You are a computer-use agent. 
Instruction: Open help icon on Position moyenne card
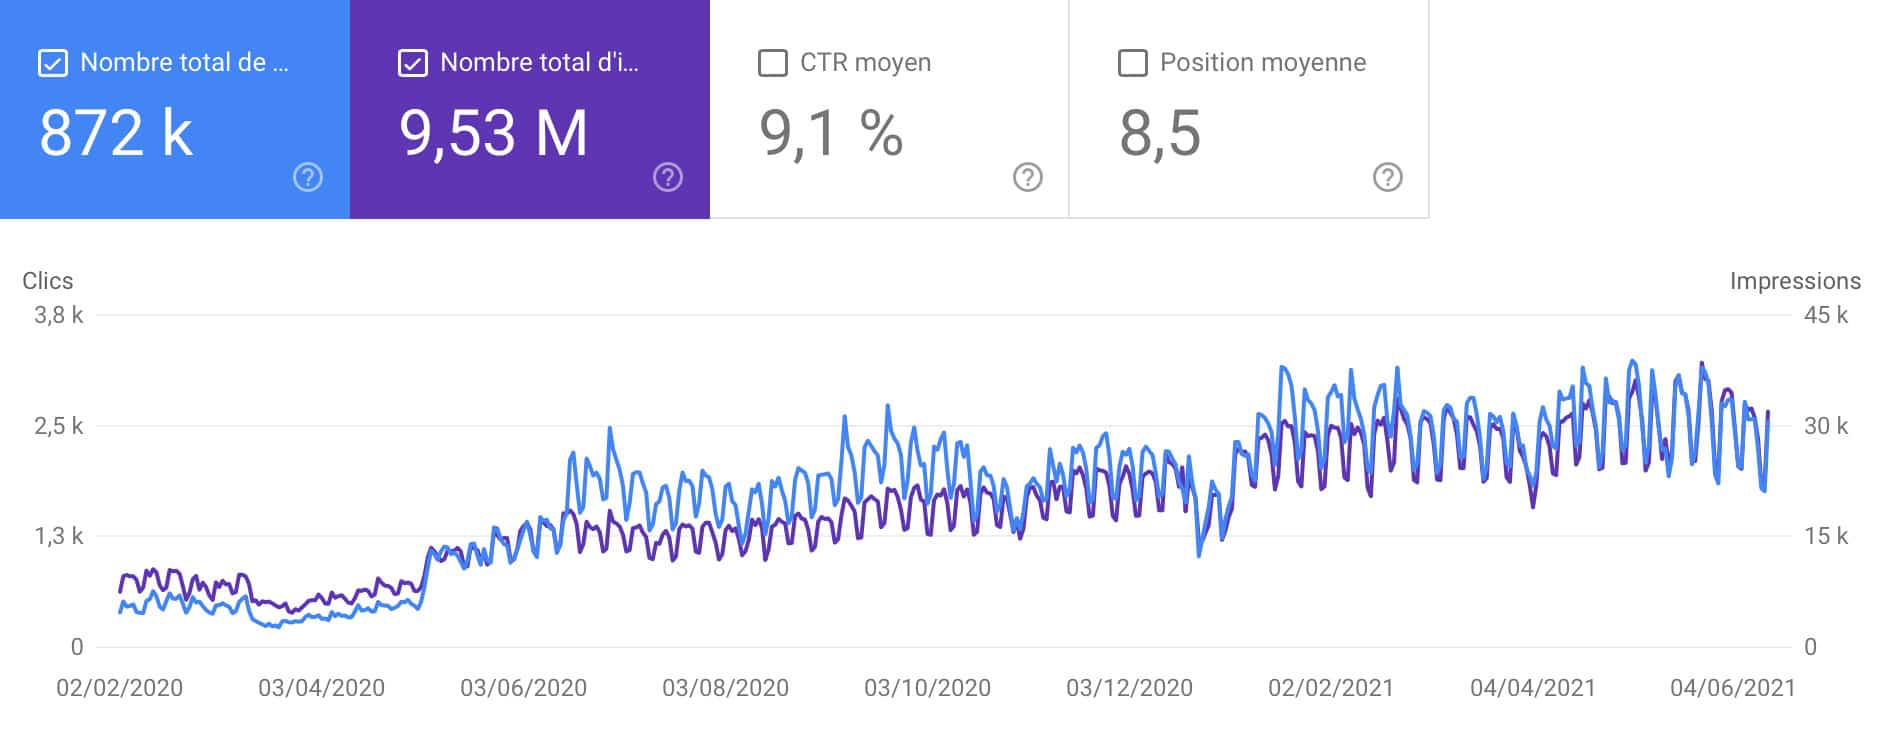(1388, 178)
